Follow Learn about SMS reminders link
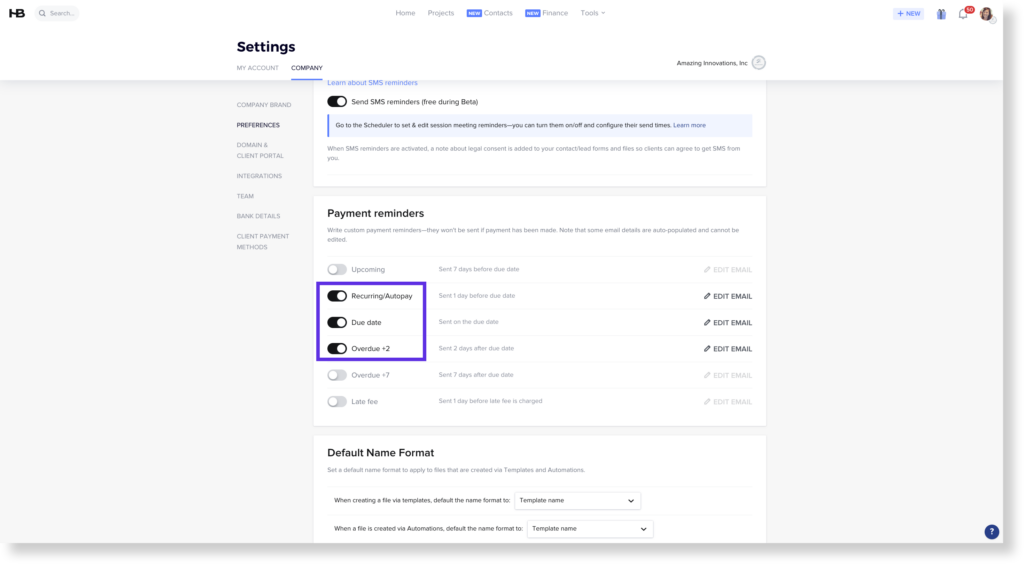The width and height of the screenshot is (1024, 564). (x=372, y=83)
